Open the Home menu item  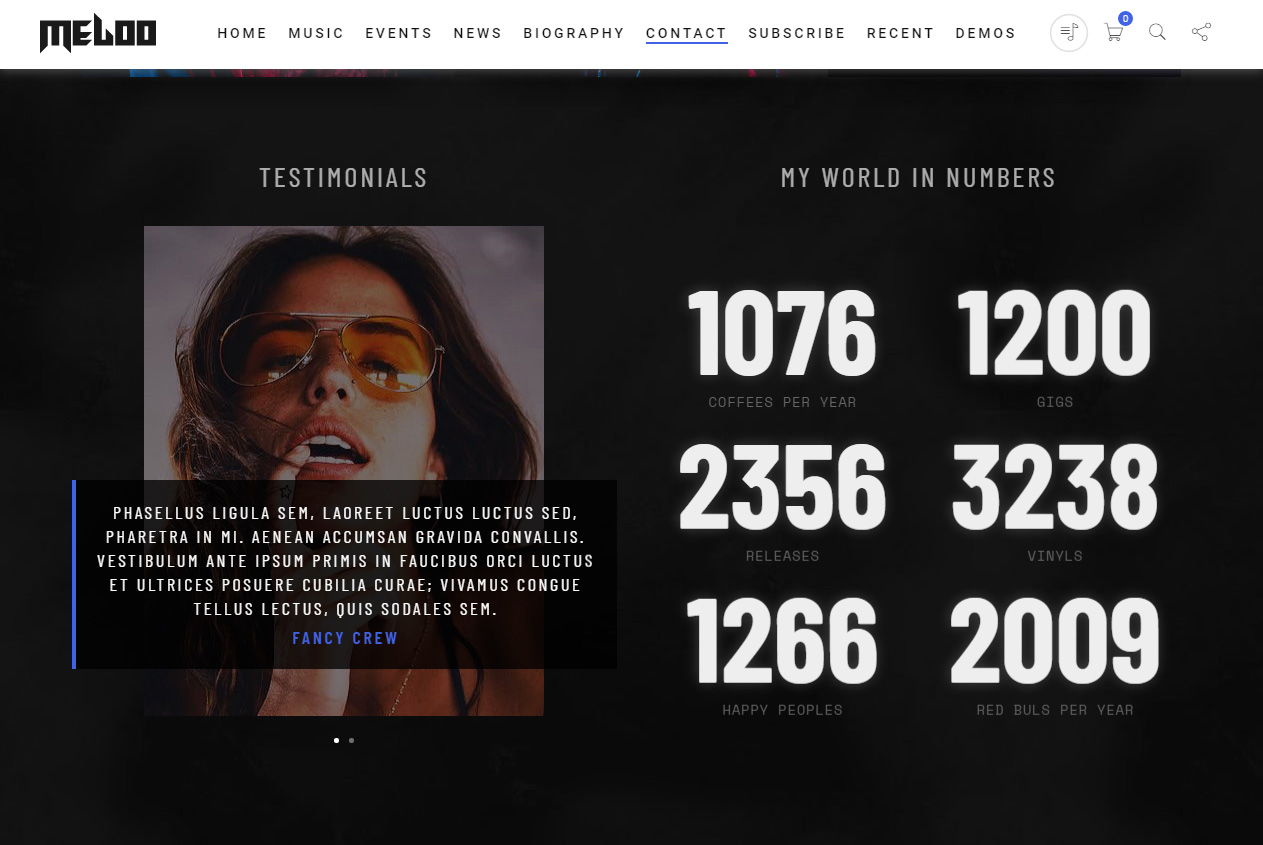point(242,33)
